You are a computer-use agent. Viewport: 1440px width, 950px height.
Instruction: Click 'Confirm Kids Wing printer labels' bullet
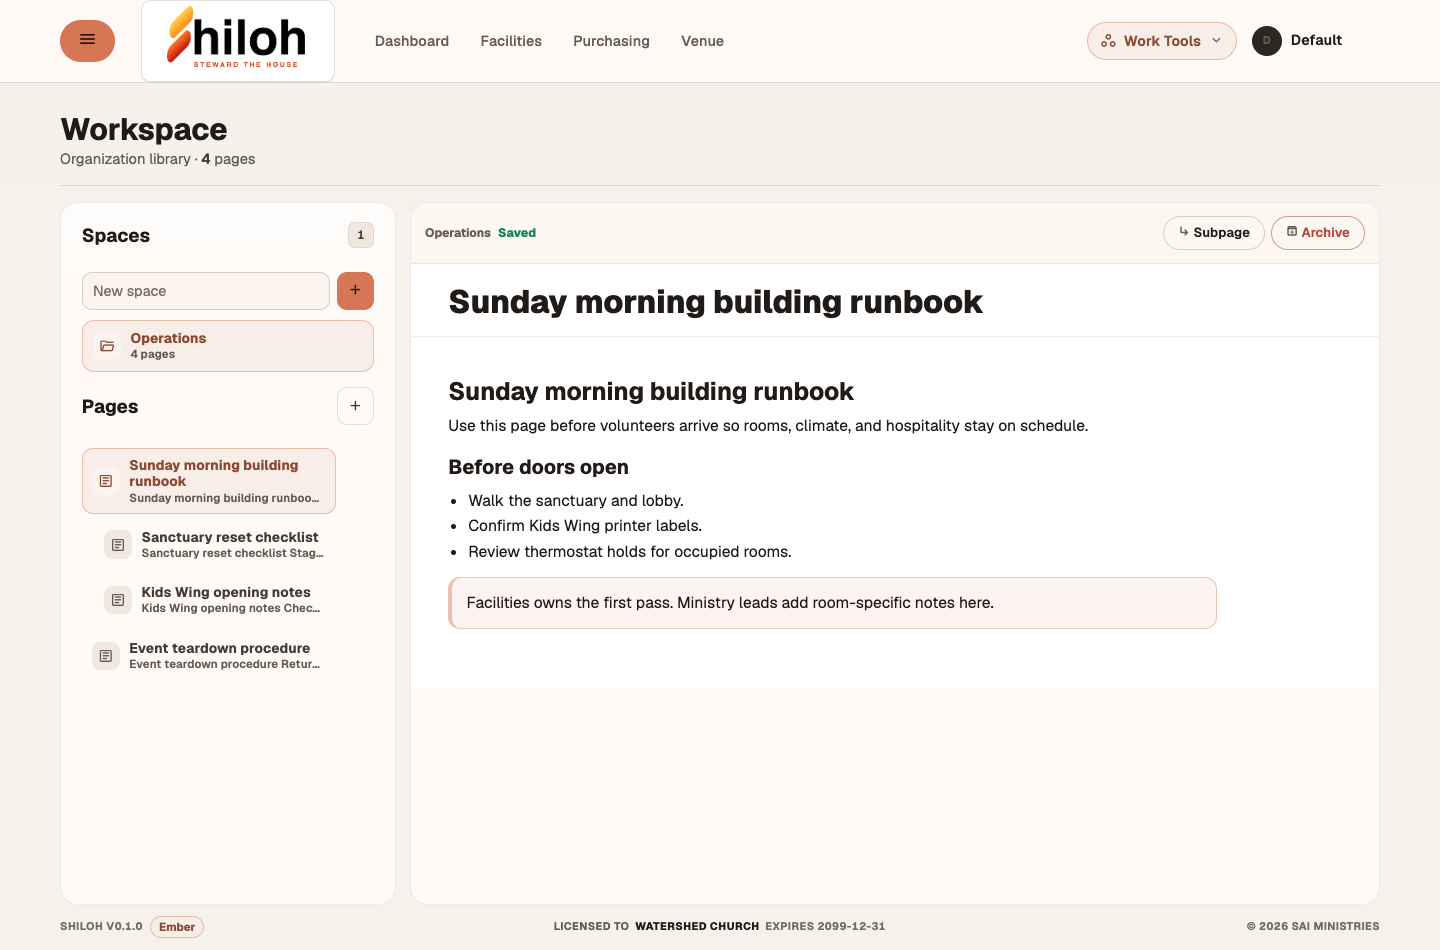(585, 526)
